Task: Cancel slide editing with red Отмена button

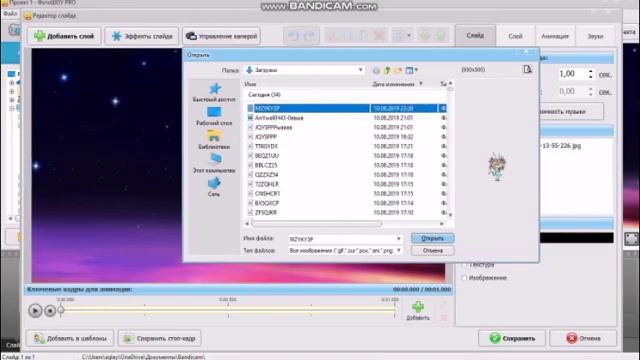Action: [x=583, y=338]
